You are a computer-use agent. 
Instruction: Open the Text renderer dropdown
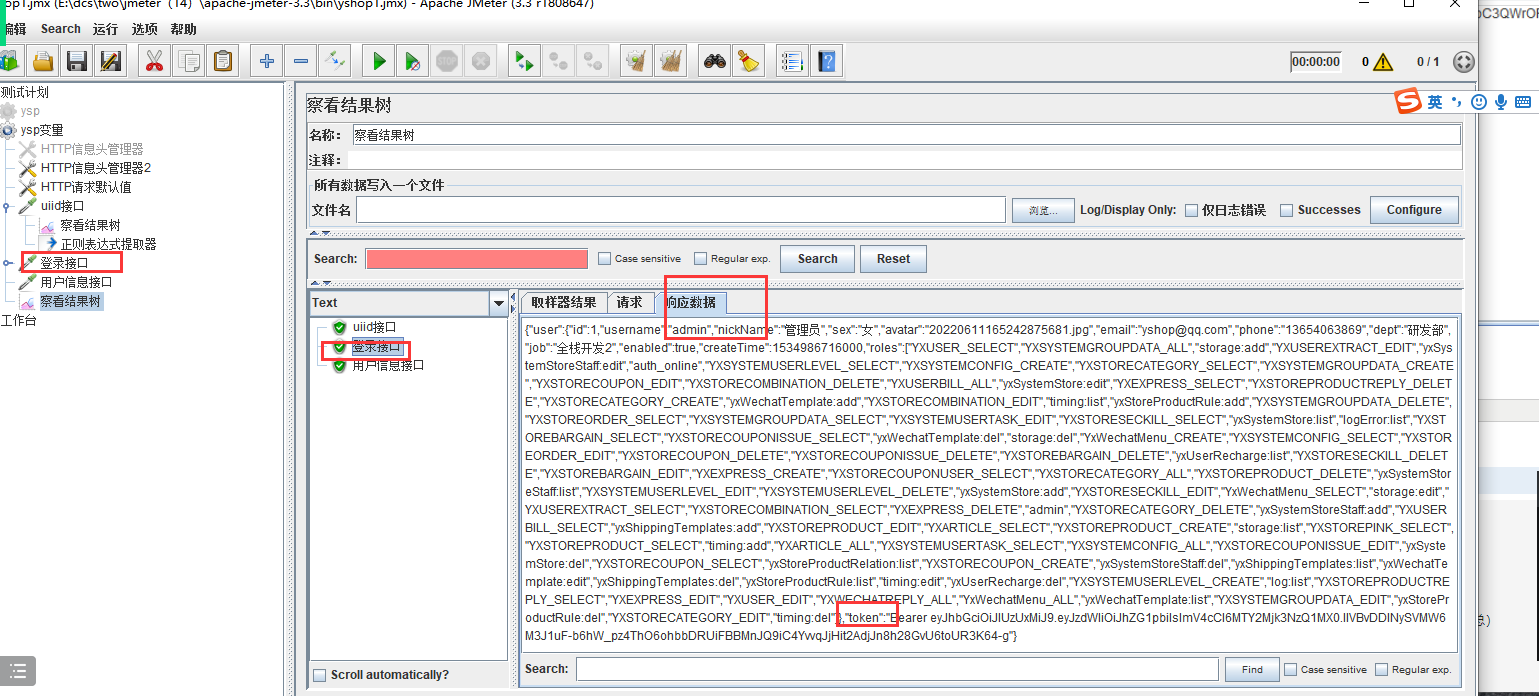499,303
